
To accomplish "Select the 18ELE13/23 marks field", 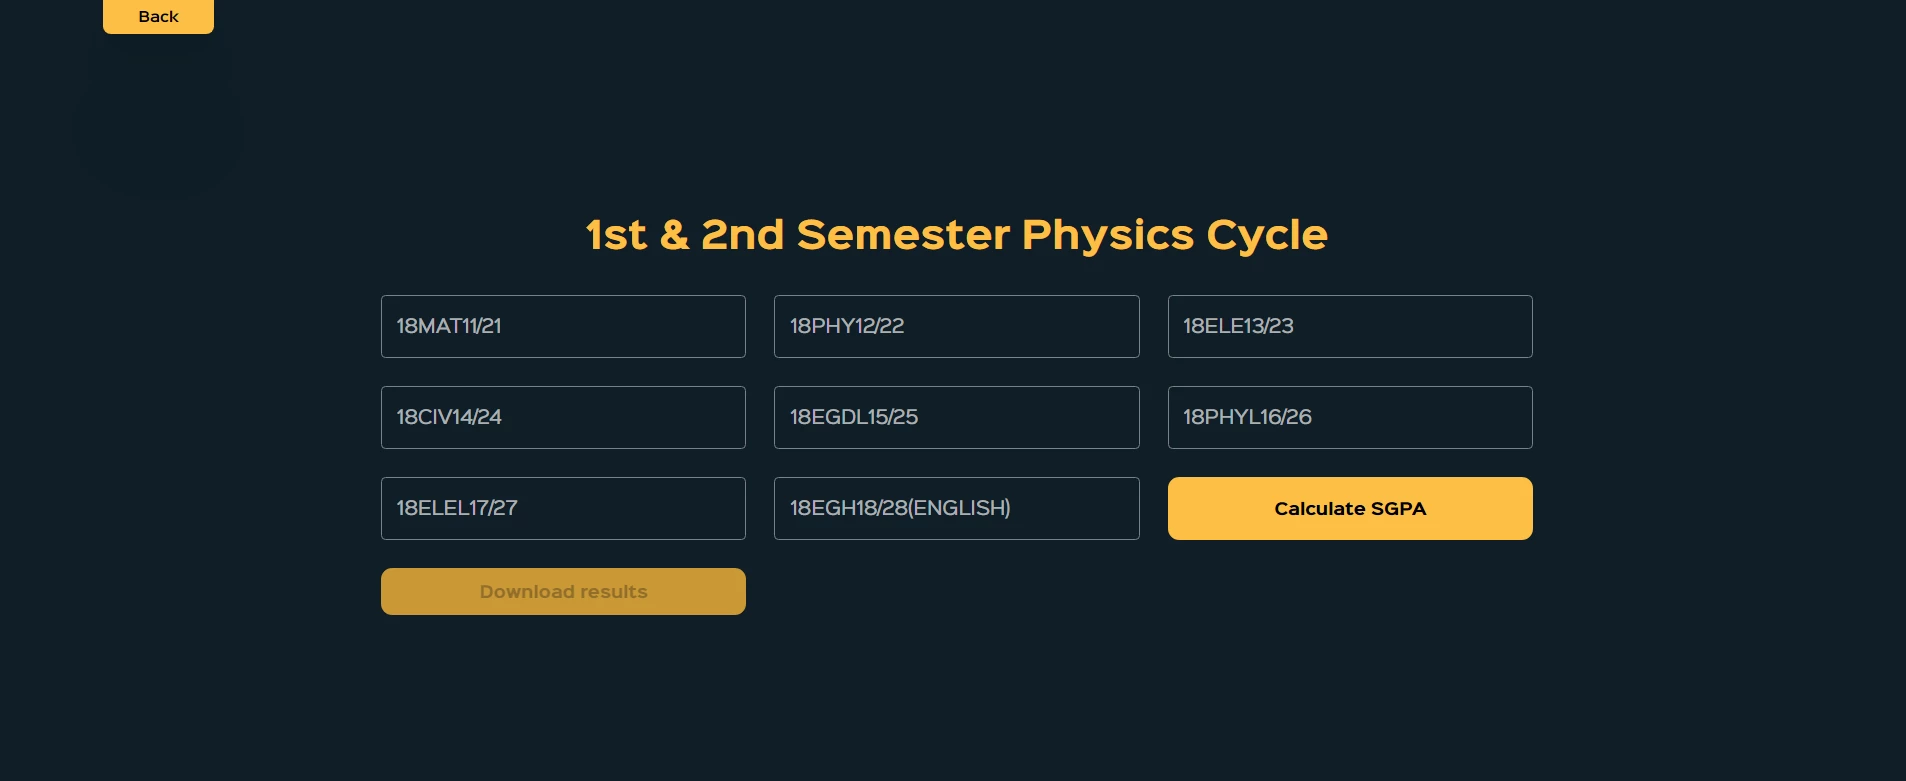I will coord(1349,326).
